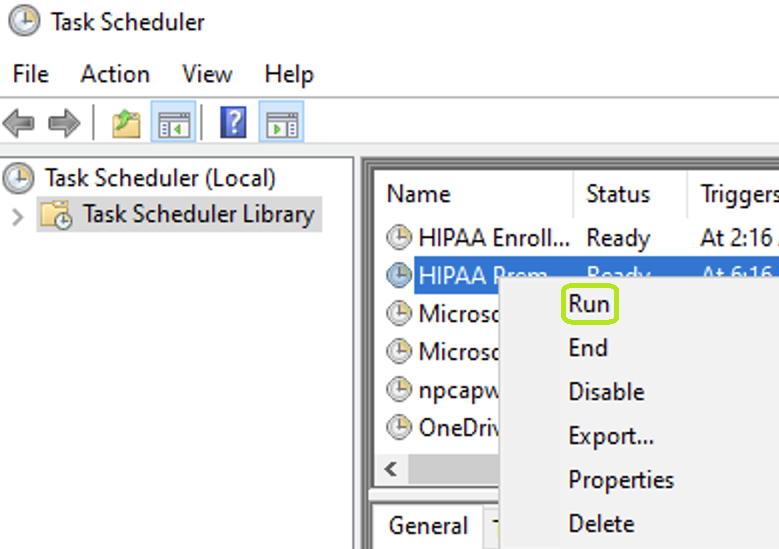Click the left arrow of horizontal scrollbar
The image size is (779, 549).
point(391,469)
